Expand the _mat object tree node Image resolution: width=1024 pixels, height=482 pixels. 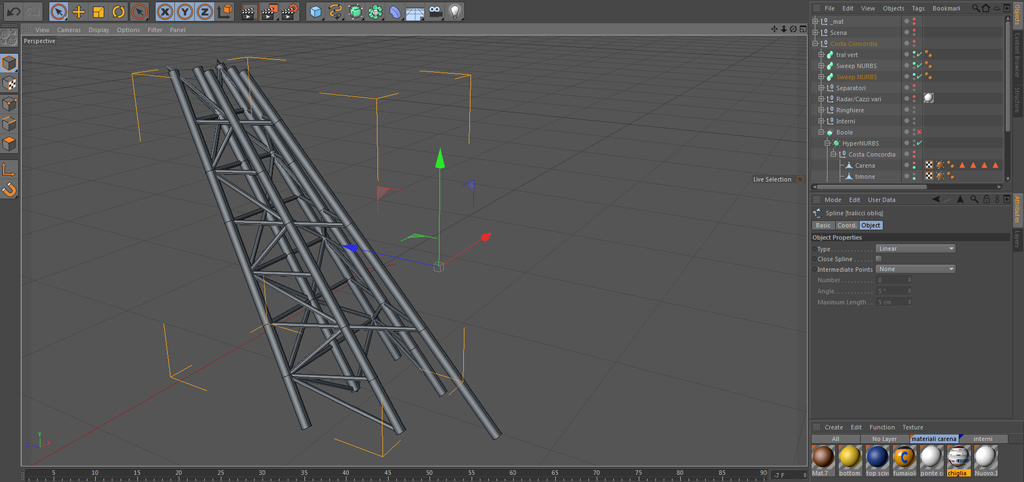(815, 22)
